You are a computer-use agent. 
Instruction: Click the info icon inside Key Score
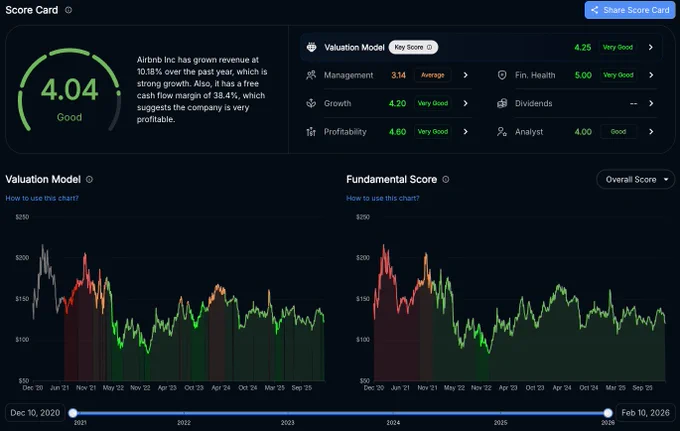[429, 47]
